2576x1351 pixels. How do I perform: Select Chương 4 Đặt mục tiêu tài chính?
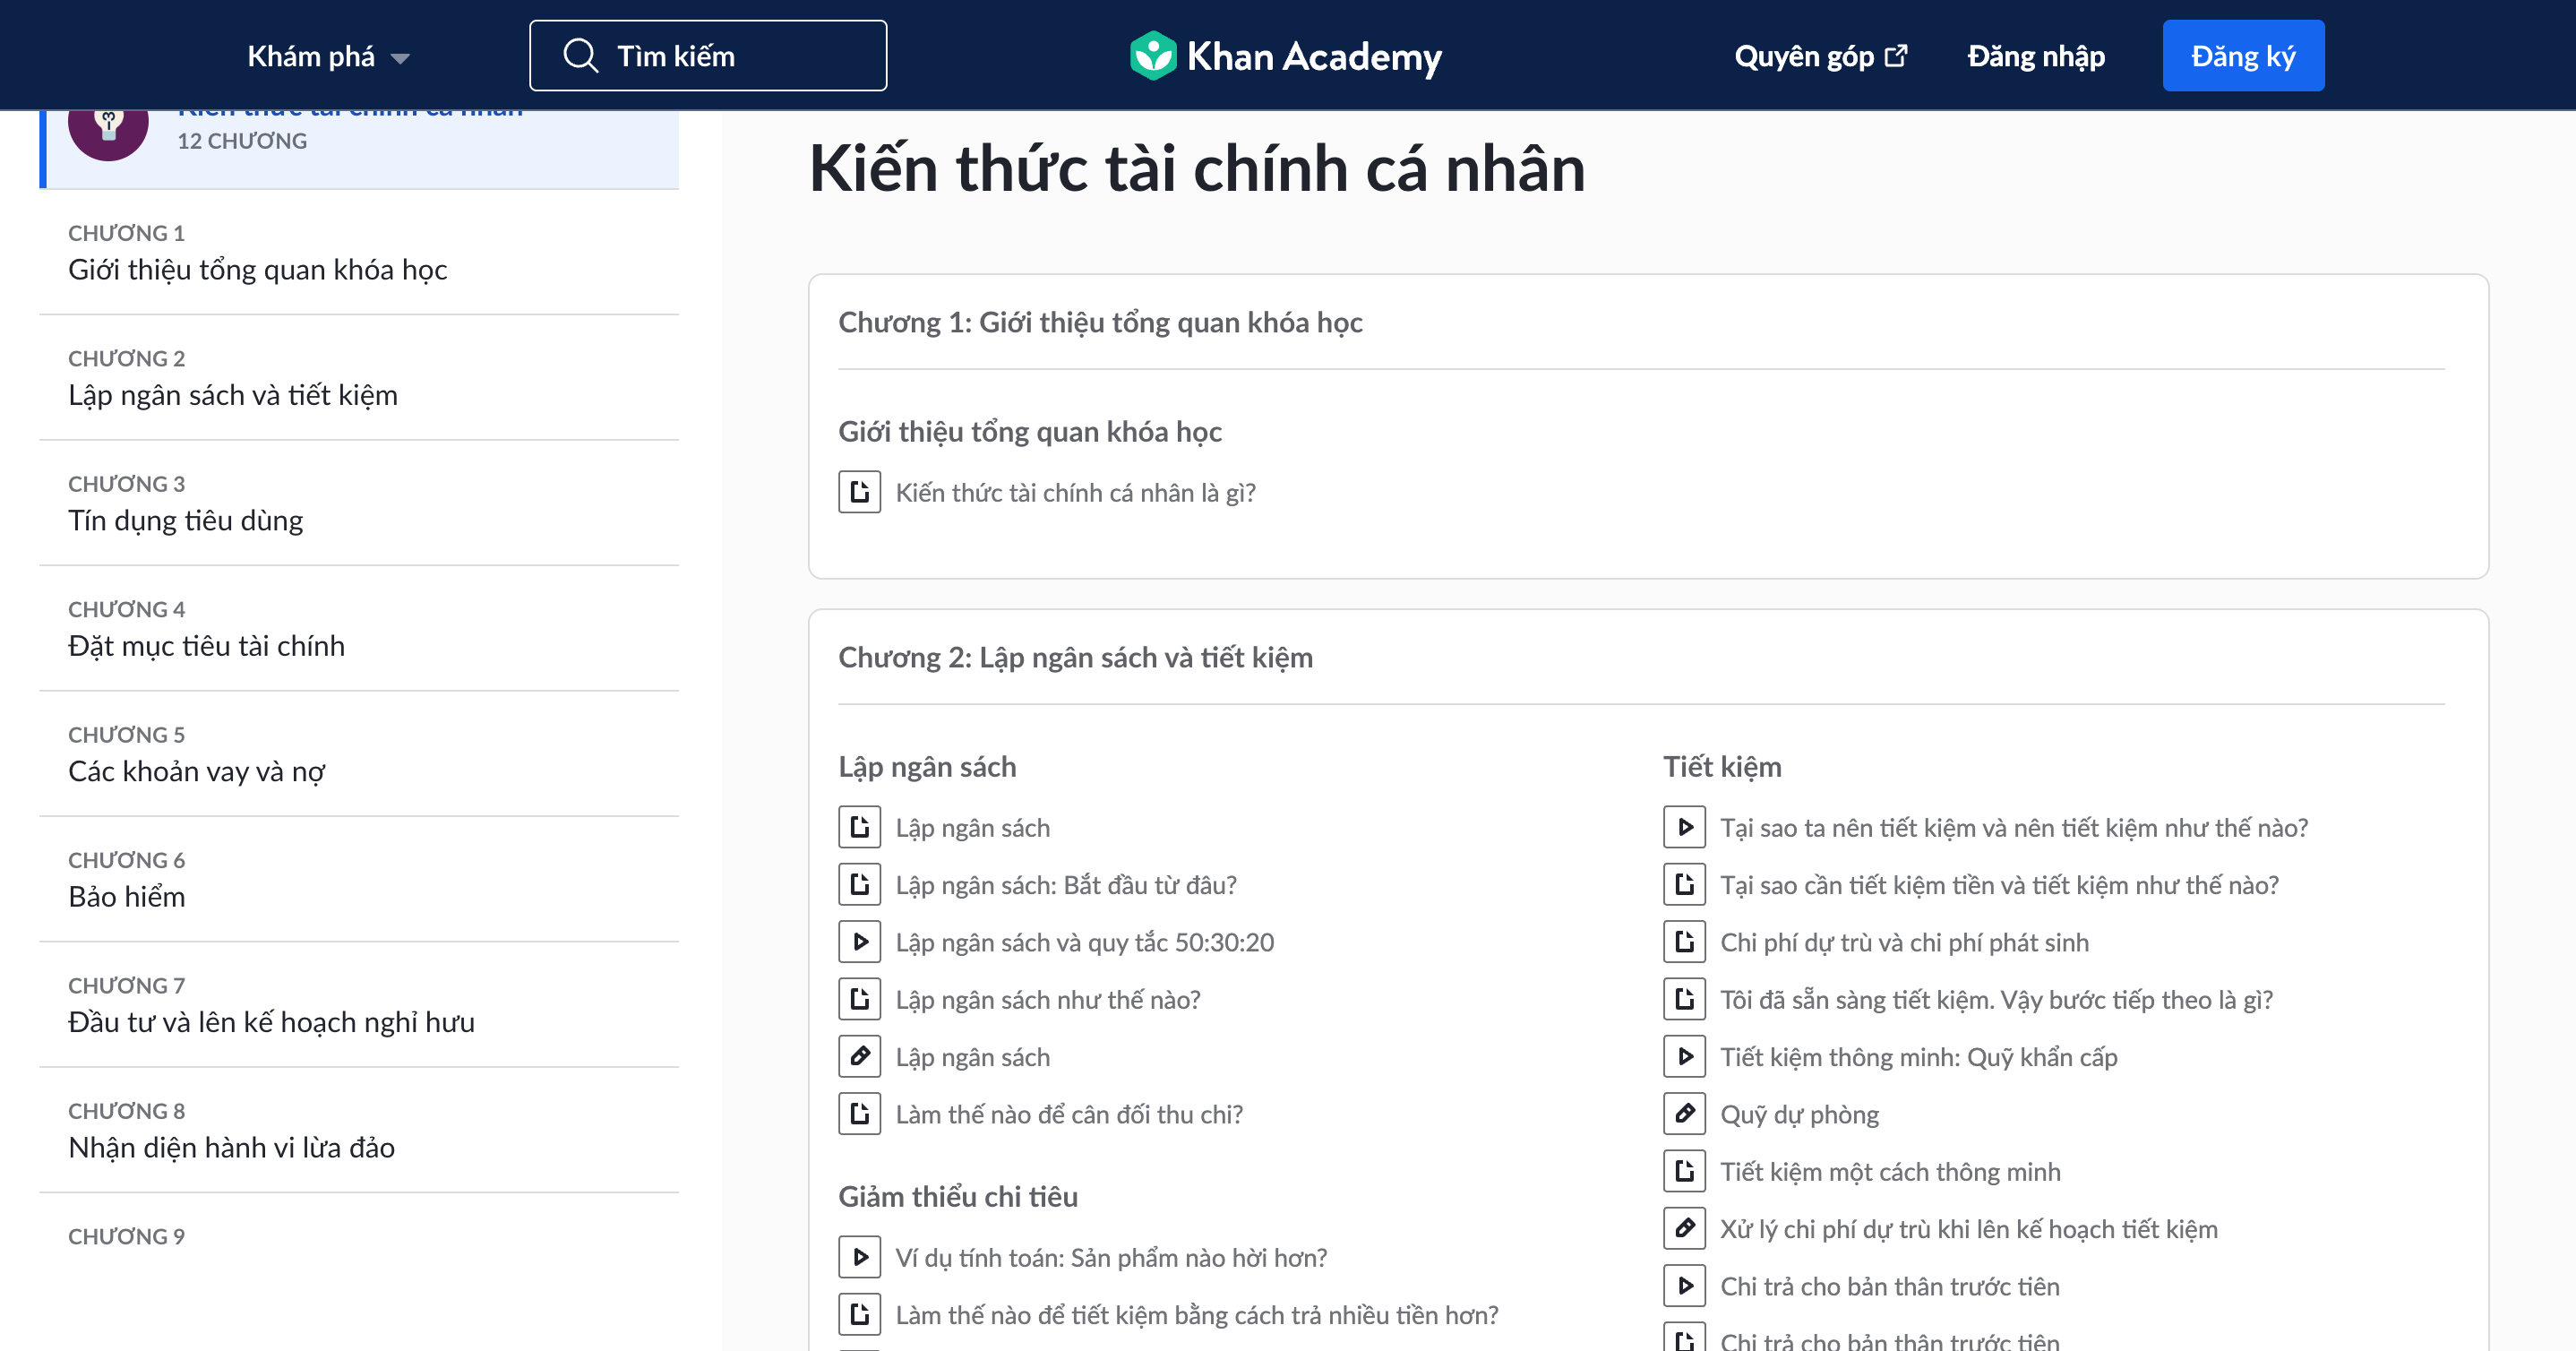359,629
